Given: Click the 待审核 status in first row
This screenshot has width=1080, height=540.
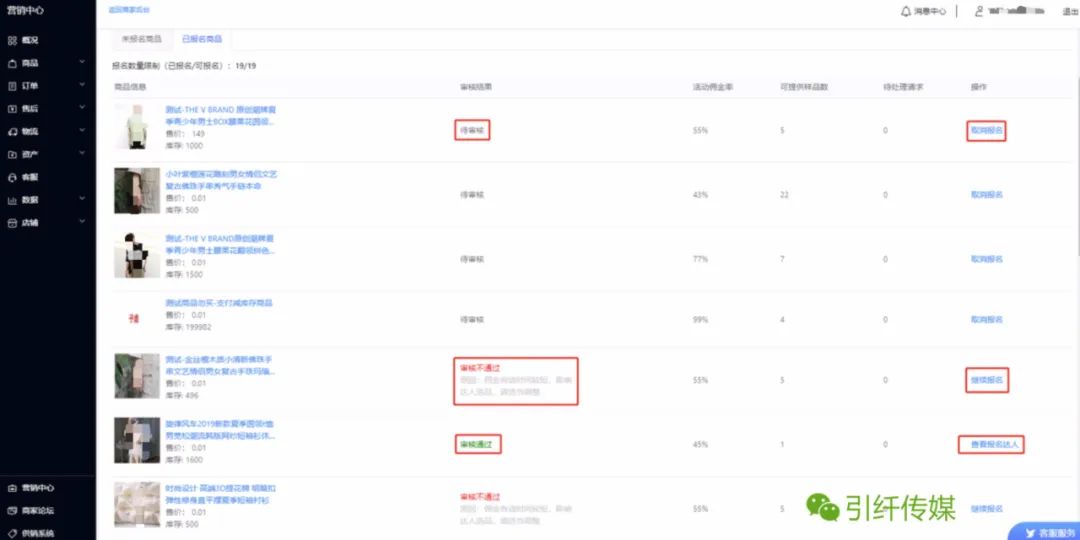Looking at the screenshot, I should coord(472,130).
